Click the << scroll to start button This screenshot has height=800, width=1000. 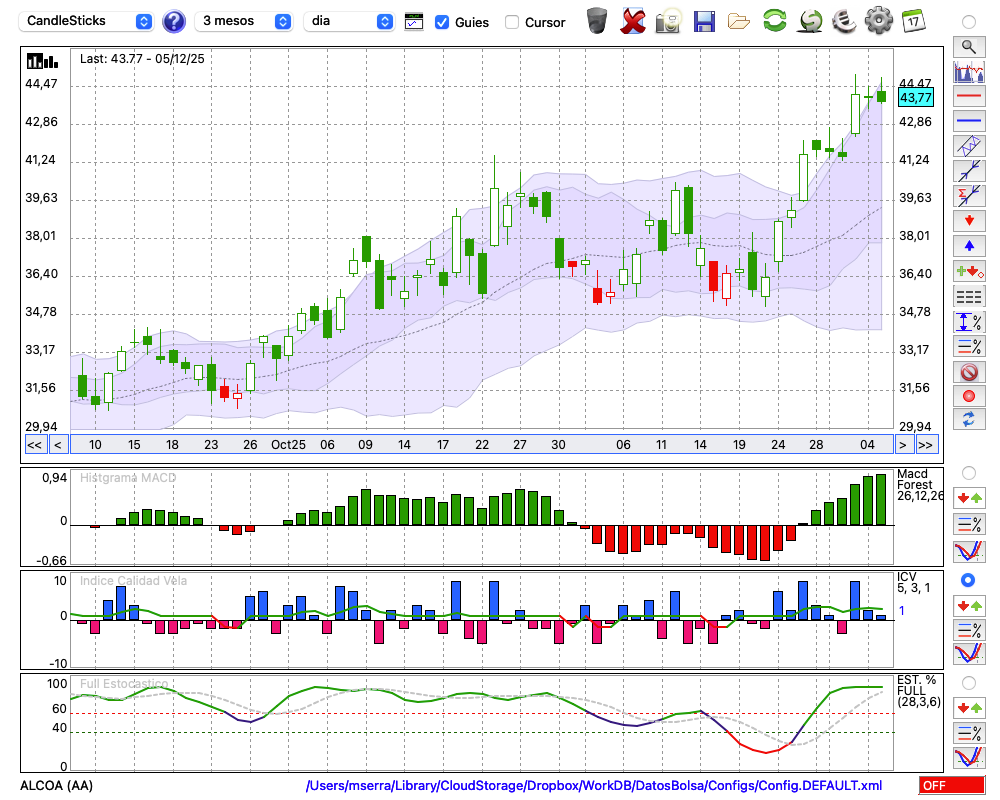coord(34,445)
